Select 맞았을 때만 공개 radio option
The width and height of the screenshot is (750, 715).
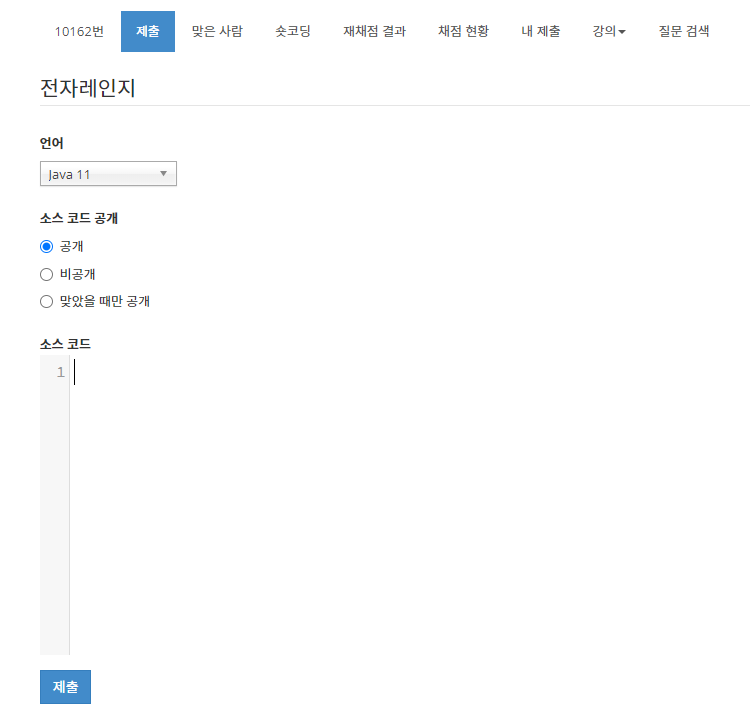coord(46,302)
